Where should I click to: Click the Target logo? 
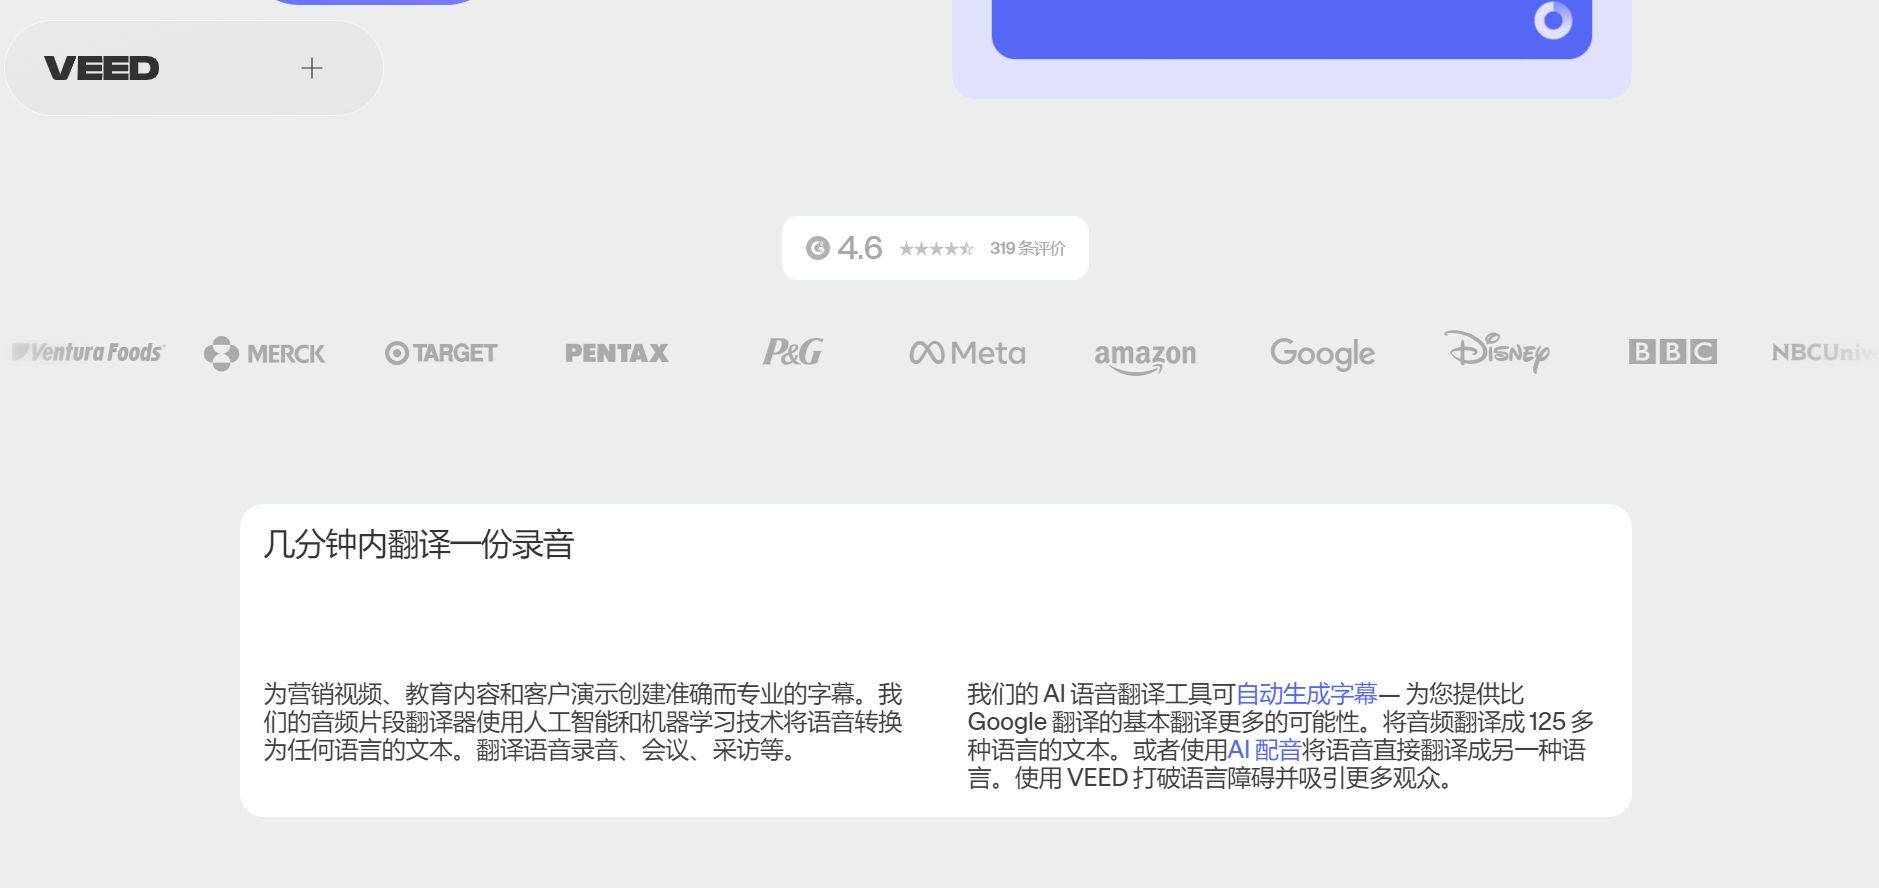(441, 353)
